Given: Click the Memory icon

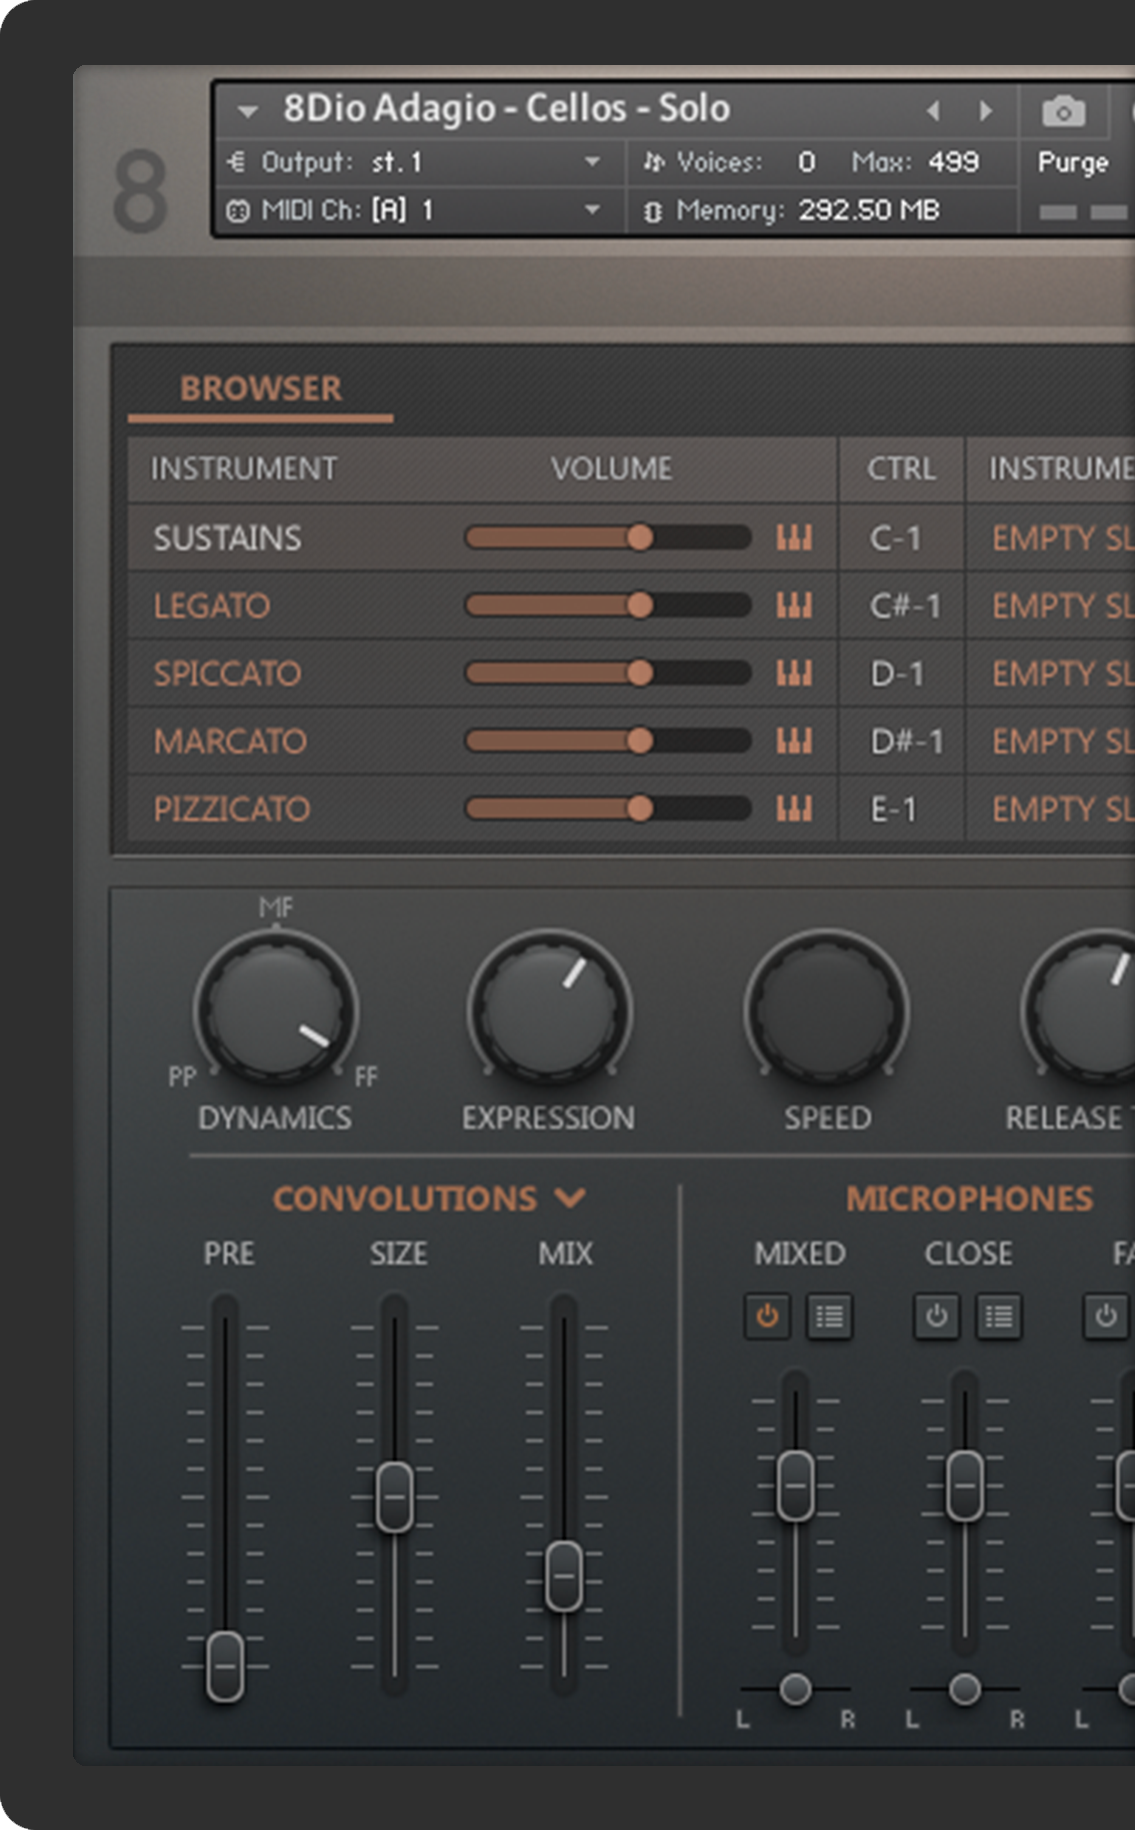Looking at the screenshot, I should [x=653, y=211].
